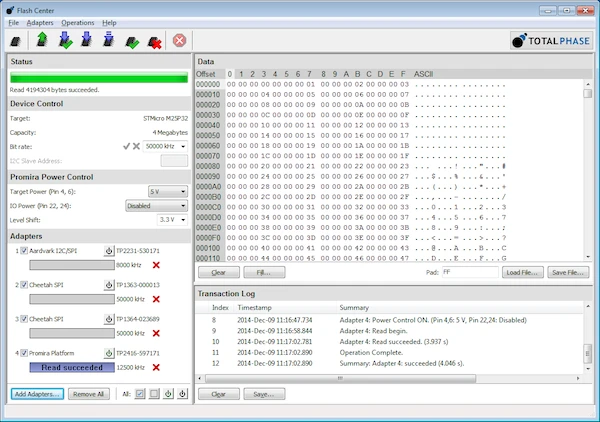
Task: Accept the bit rate with the checkmark icon
Action: 126,146
